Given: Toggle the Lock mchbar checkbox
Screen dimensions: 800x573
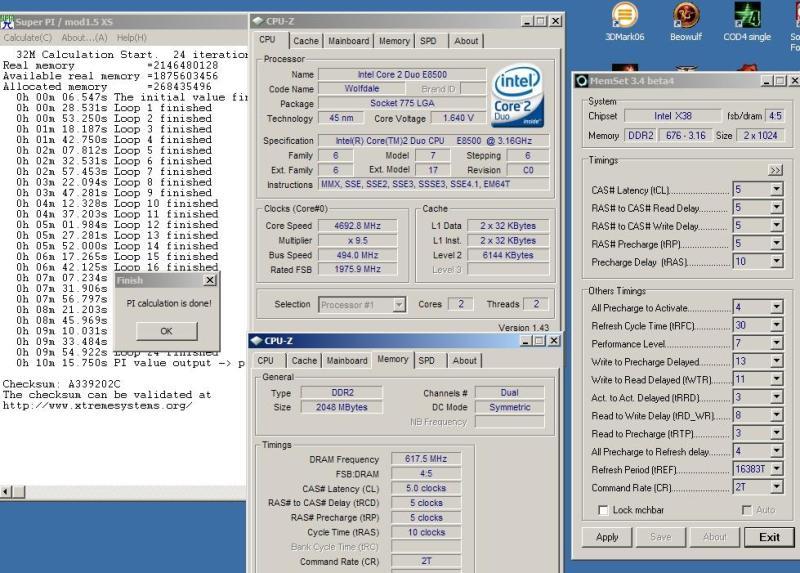Looking at the screenshot, I should [x=603, y=510].
